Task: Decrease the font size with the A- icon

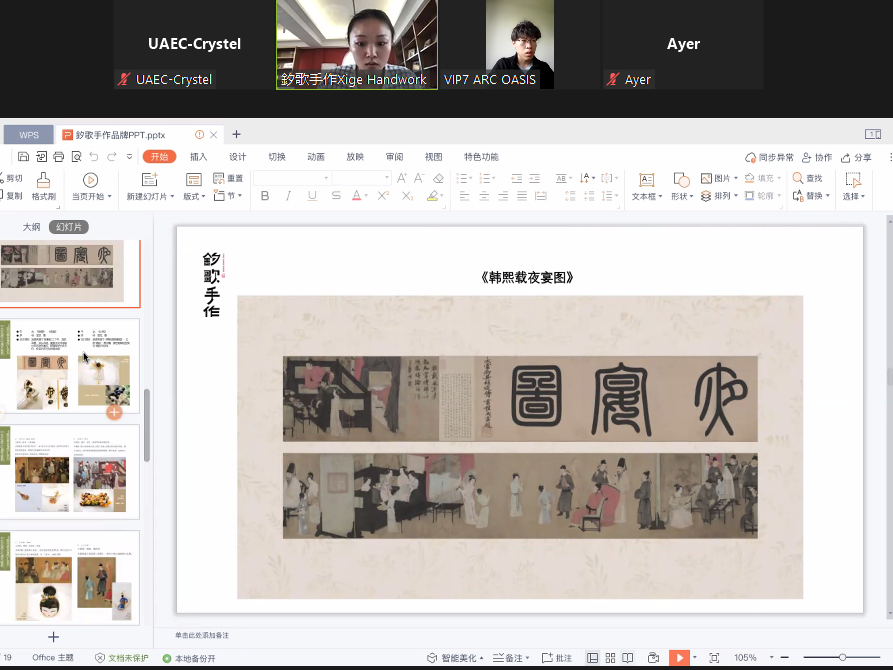Action: click(419, 178)
